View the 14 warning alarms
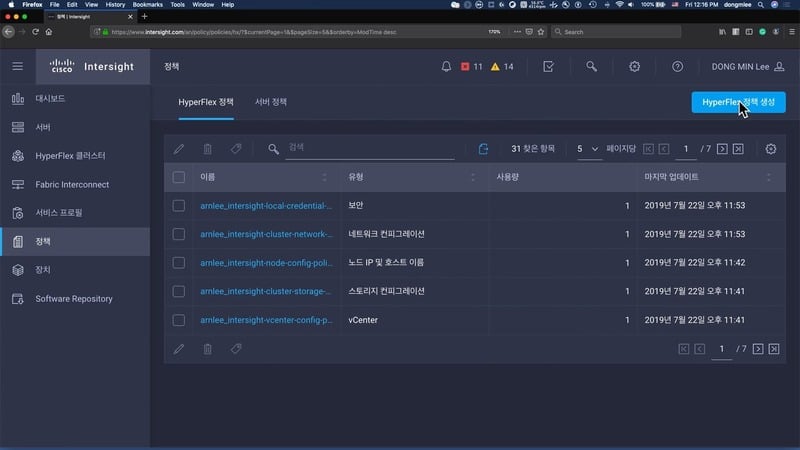The width and height of the screenshot is (800, 450). click(502, 67)
